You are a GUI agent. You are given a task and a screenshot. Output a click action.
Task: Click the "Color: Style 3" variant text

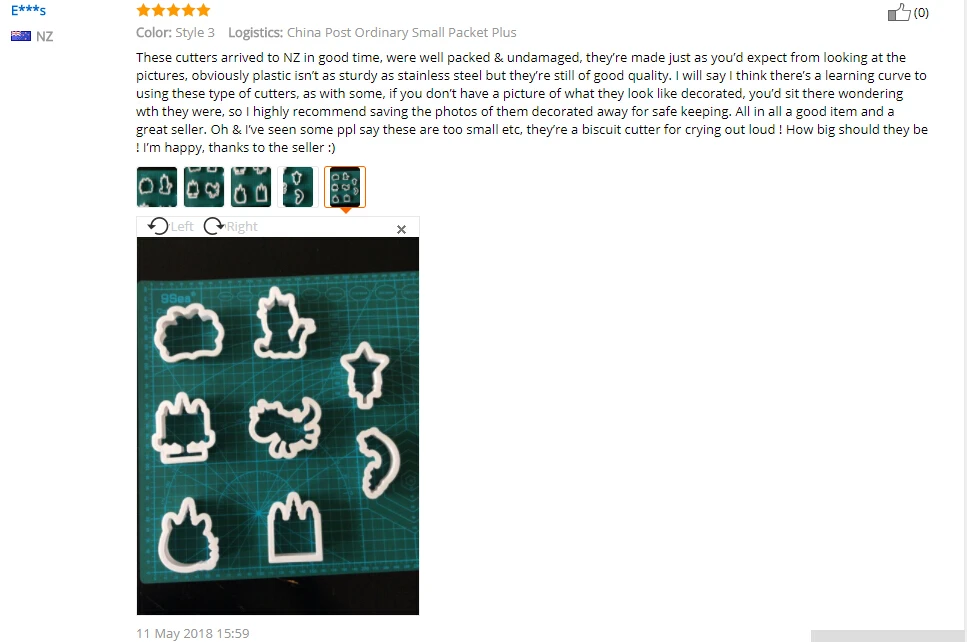(x=175, y=33)
